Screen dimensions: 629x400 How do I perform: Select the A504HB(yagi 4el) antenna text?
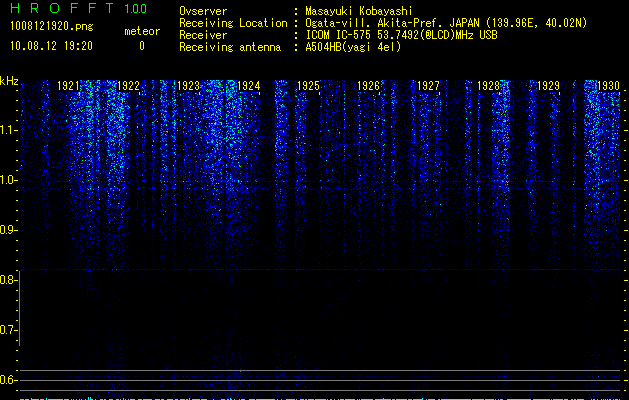[x=353, y=47]
